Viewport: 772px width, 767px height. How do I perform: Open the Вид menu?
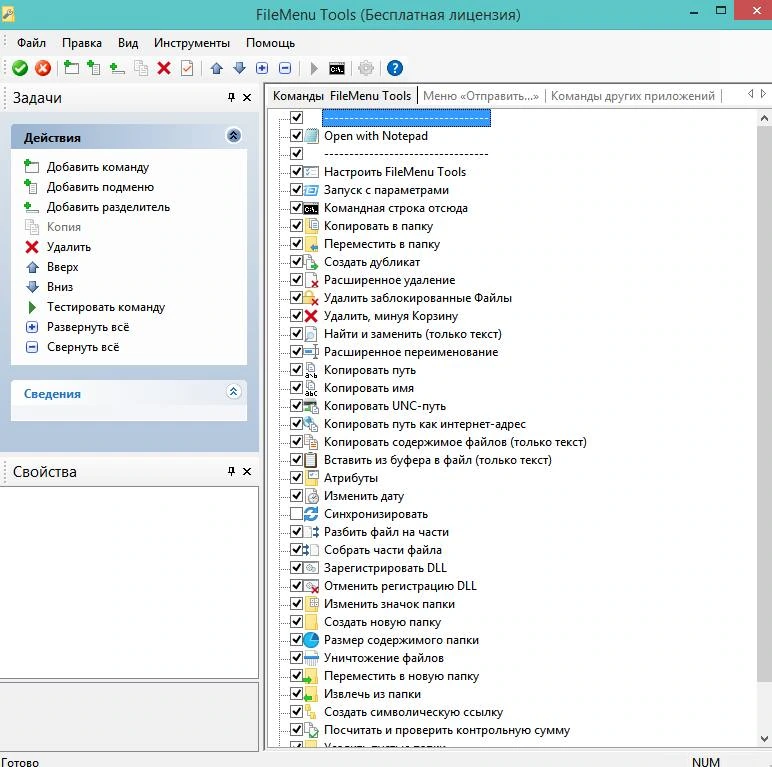128,43
